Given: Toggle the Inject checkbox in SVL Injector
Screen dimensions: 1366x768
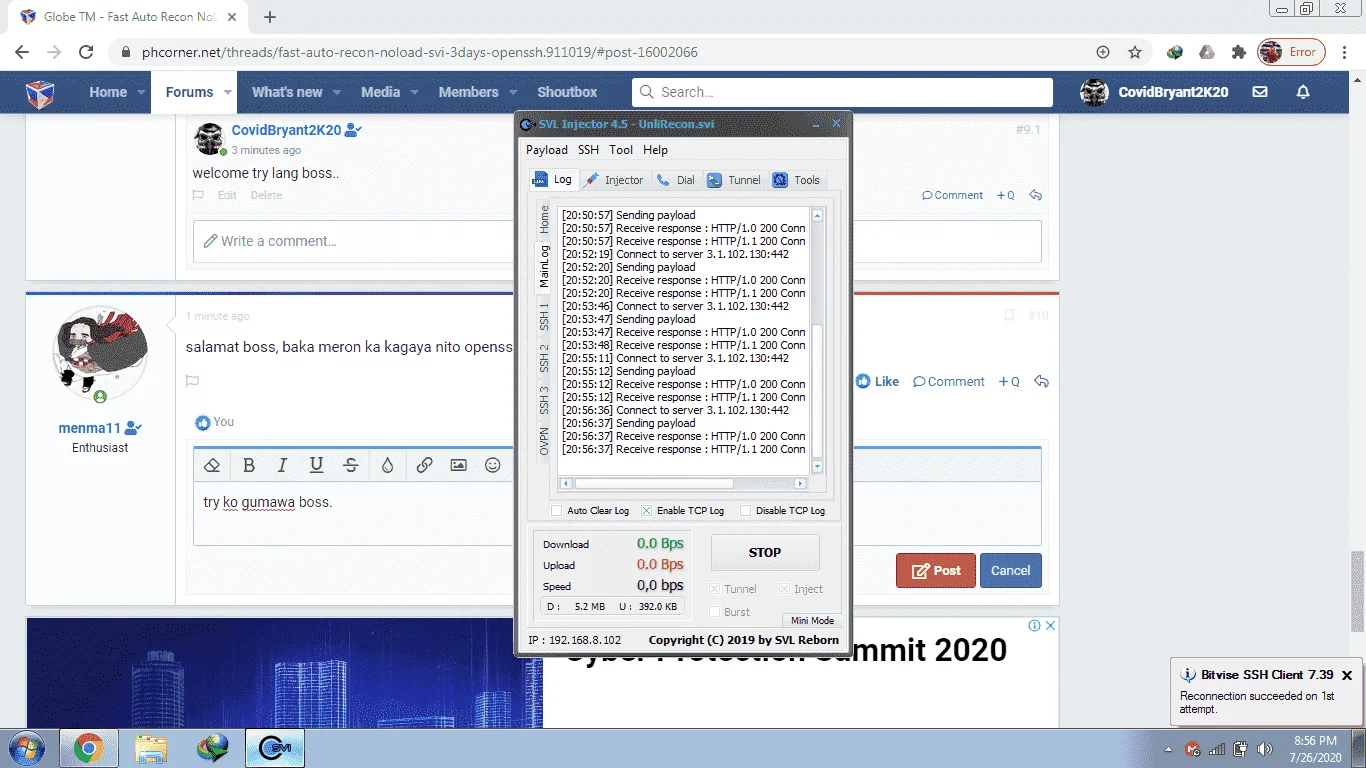Looking at the screenshot, I should (784, 589).
